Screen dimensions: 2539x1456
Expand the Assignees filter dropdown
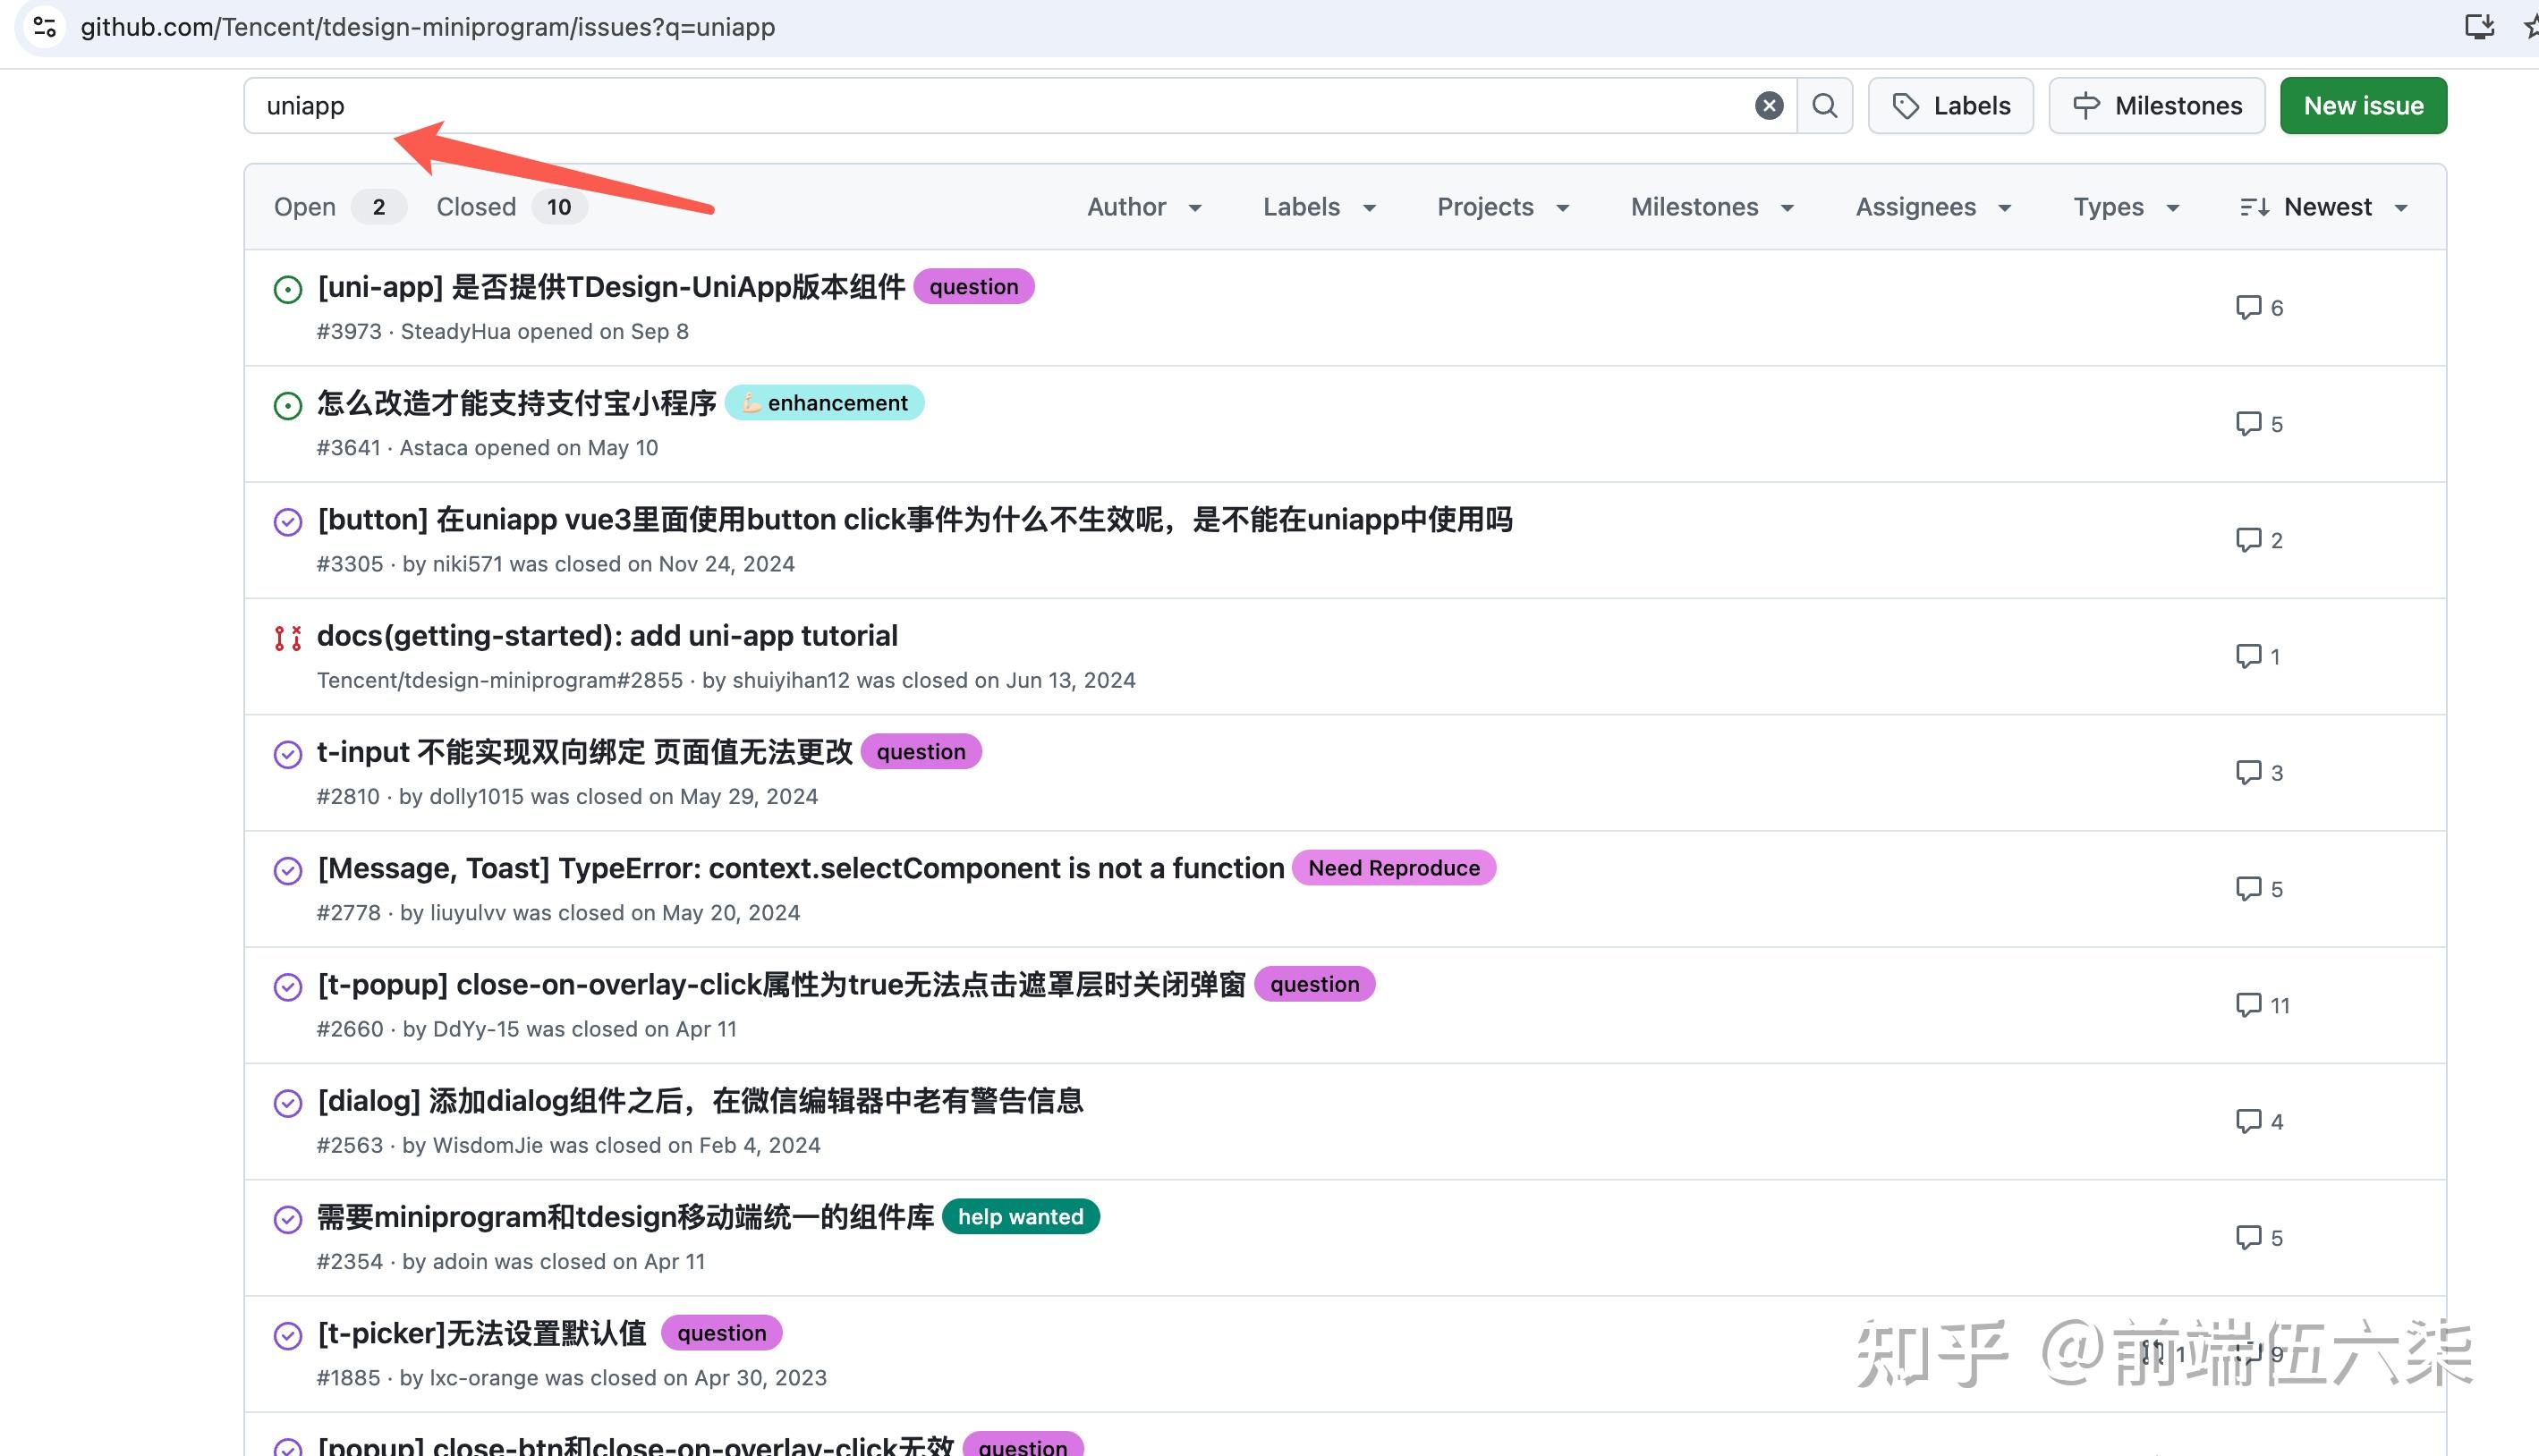click(1934, 207)
